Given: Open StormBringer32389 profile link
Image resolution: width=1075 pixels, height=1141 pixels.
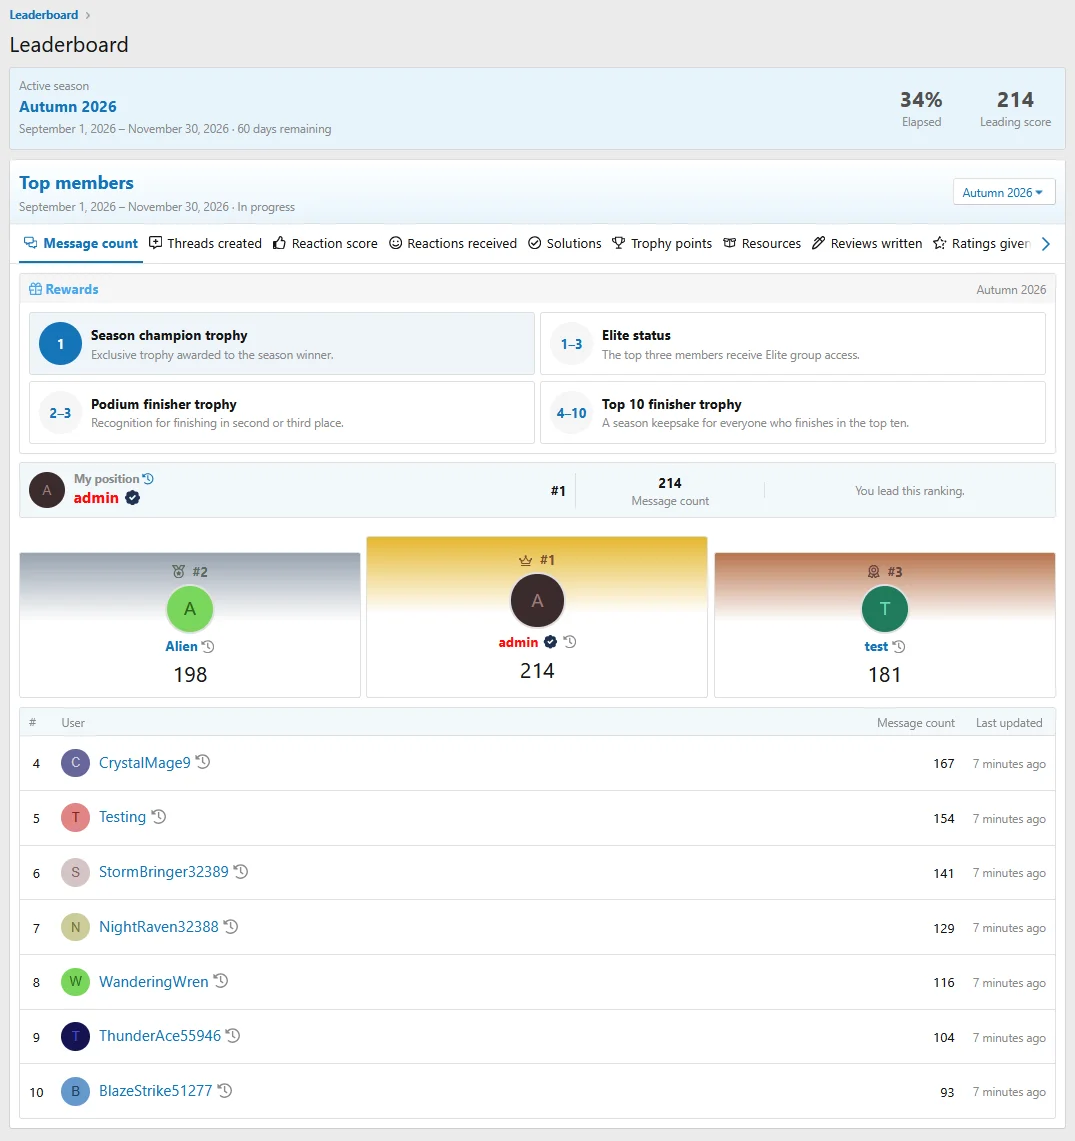Looking at the screenshot, I should 164,872.
